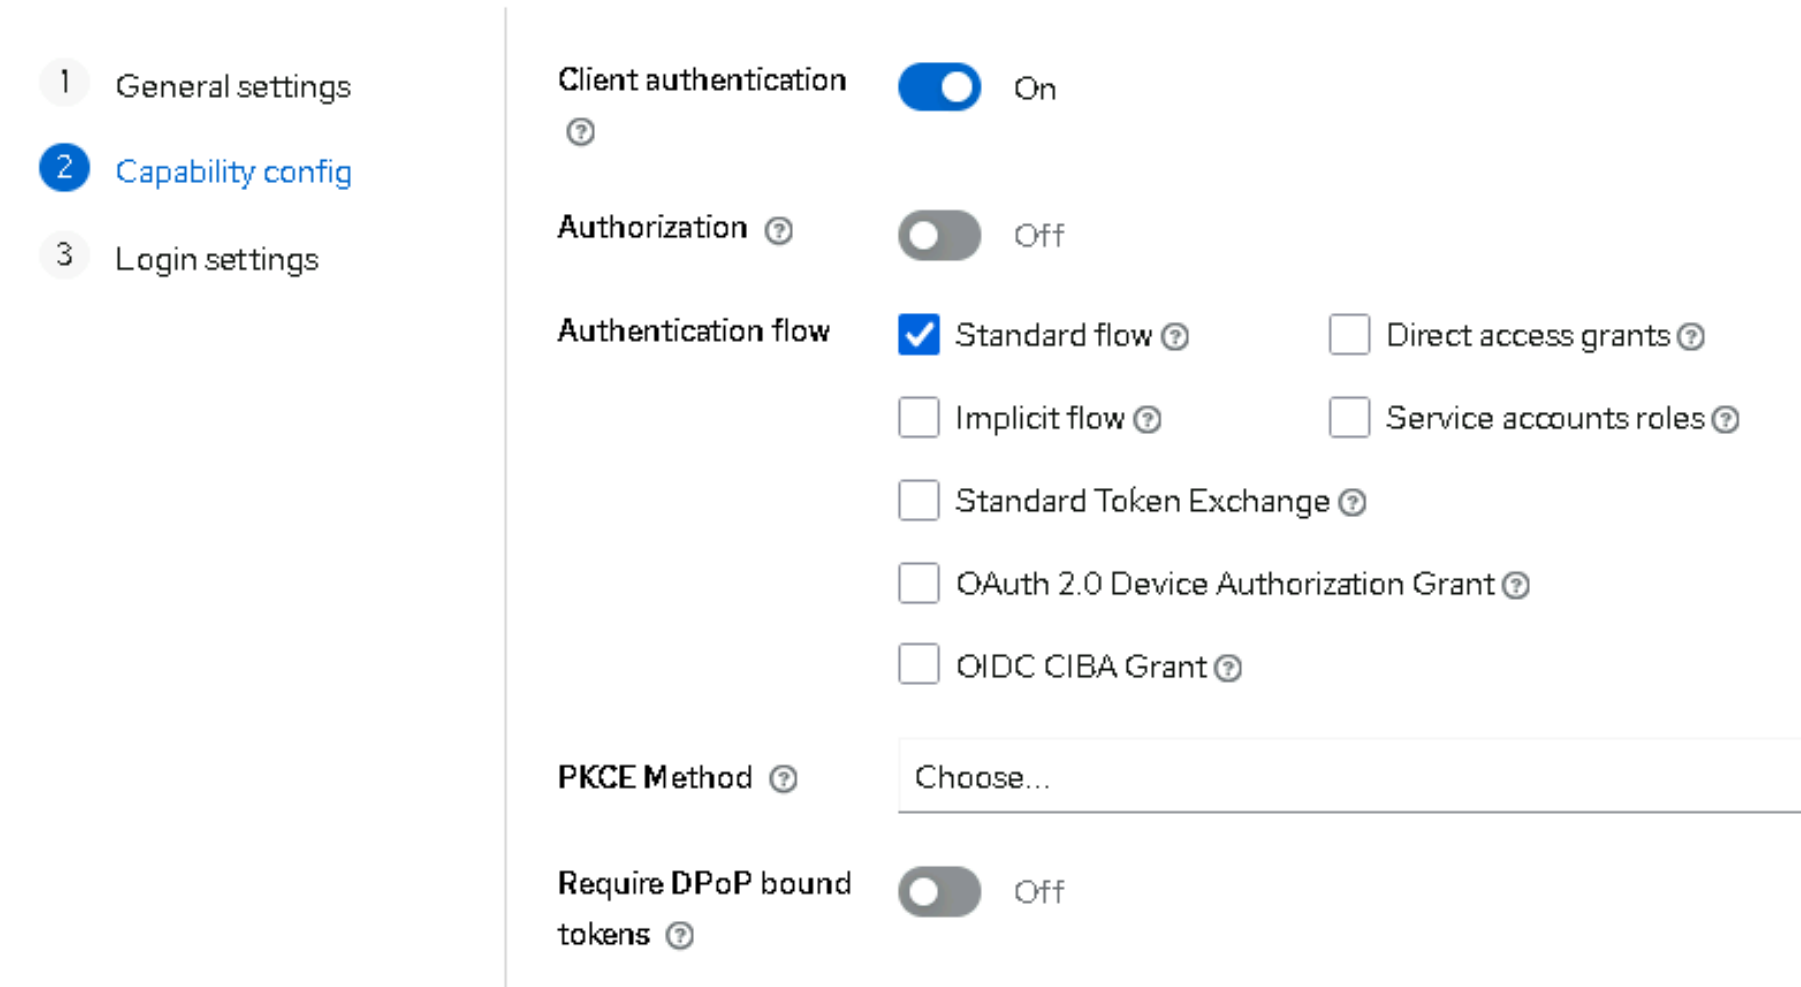This screenshot has width=1801, height=987.
Task: Check the Direct access grants box
Action: 1349,335
